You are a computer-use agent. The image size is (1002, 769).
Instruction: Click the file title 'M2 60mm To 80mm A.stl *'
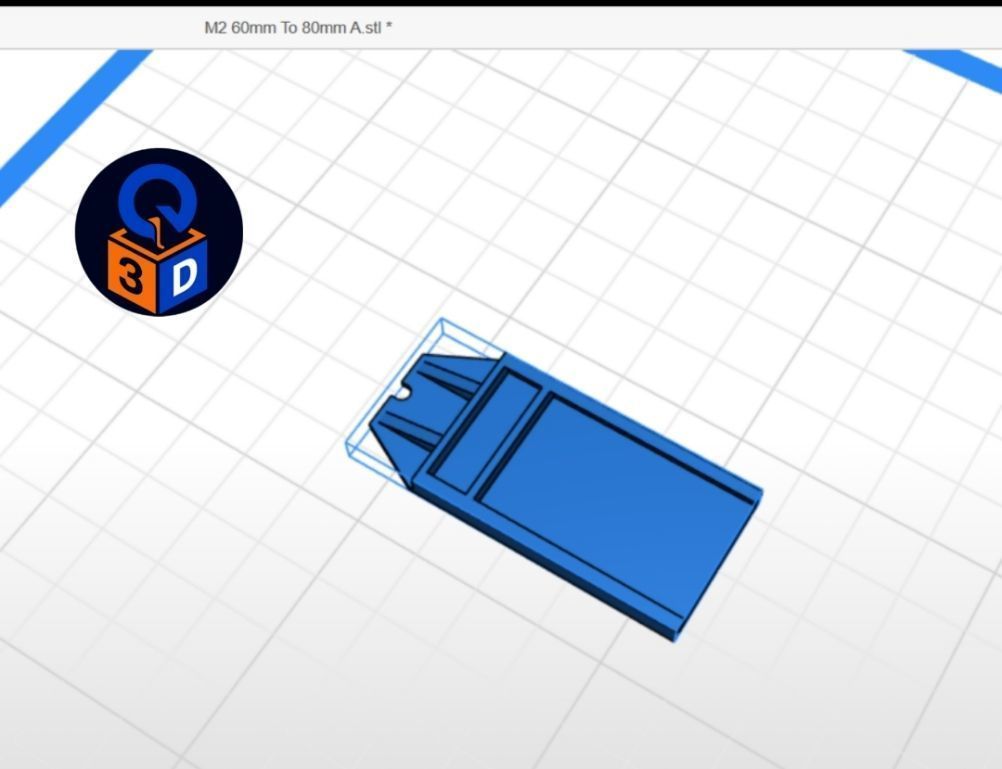click(x=298, y=27)
